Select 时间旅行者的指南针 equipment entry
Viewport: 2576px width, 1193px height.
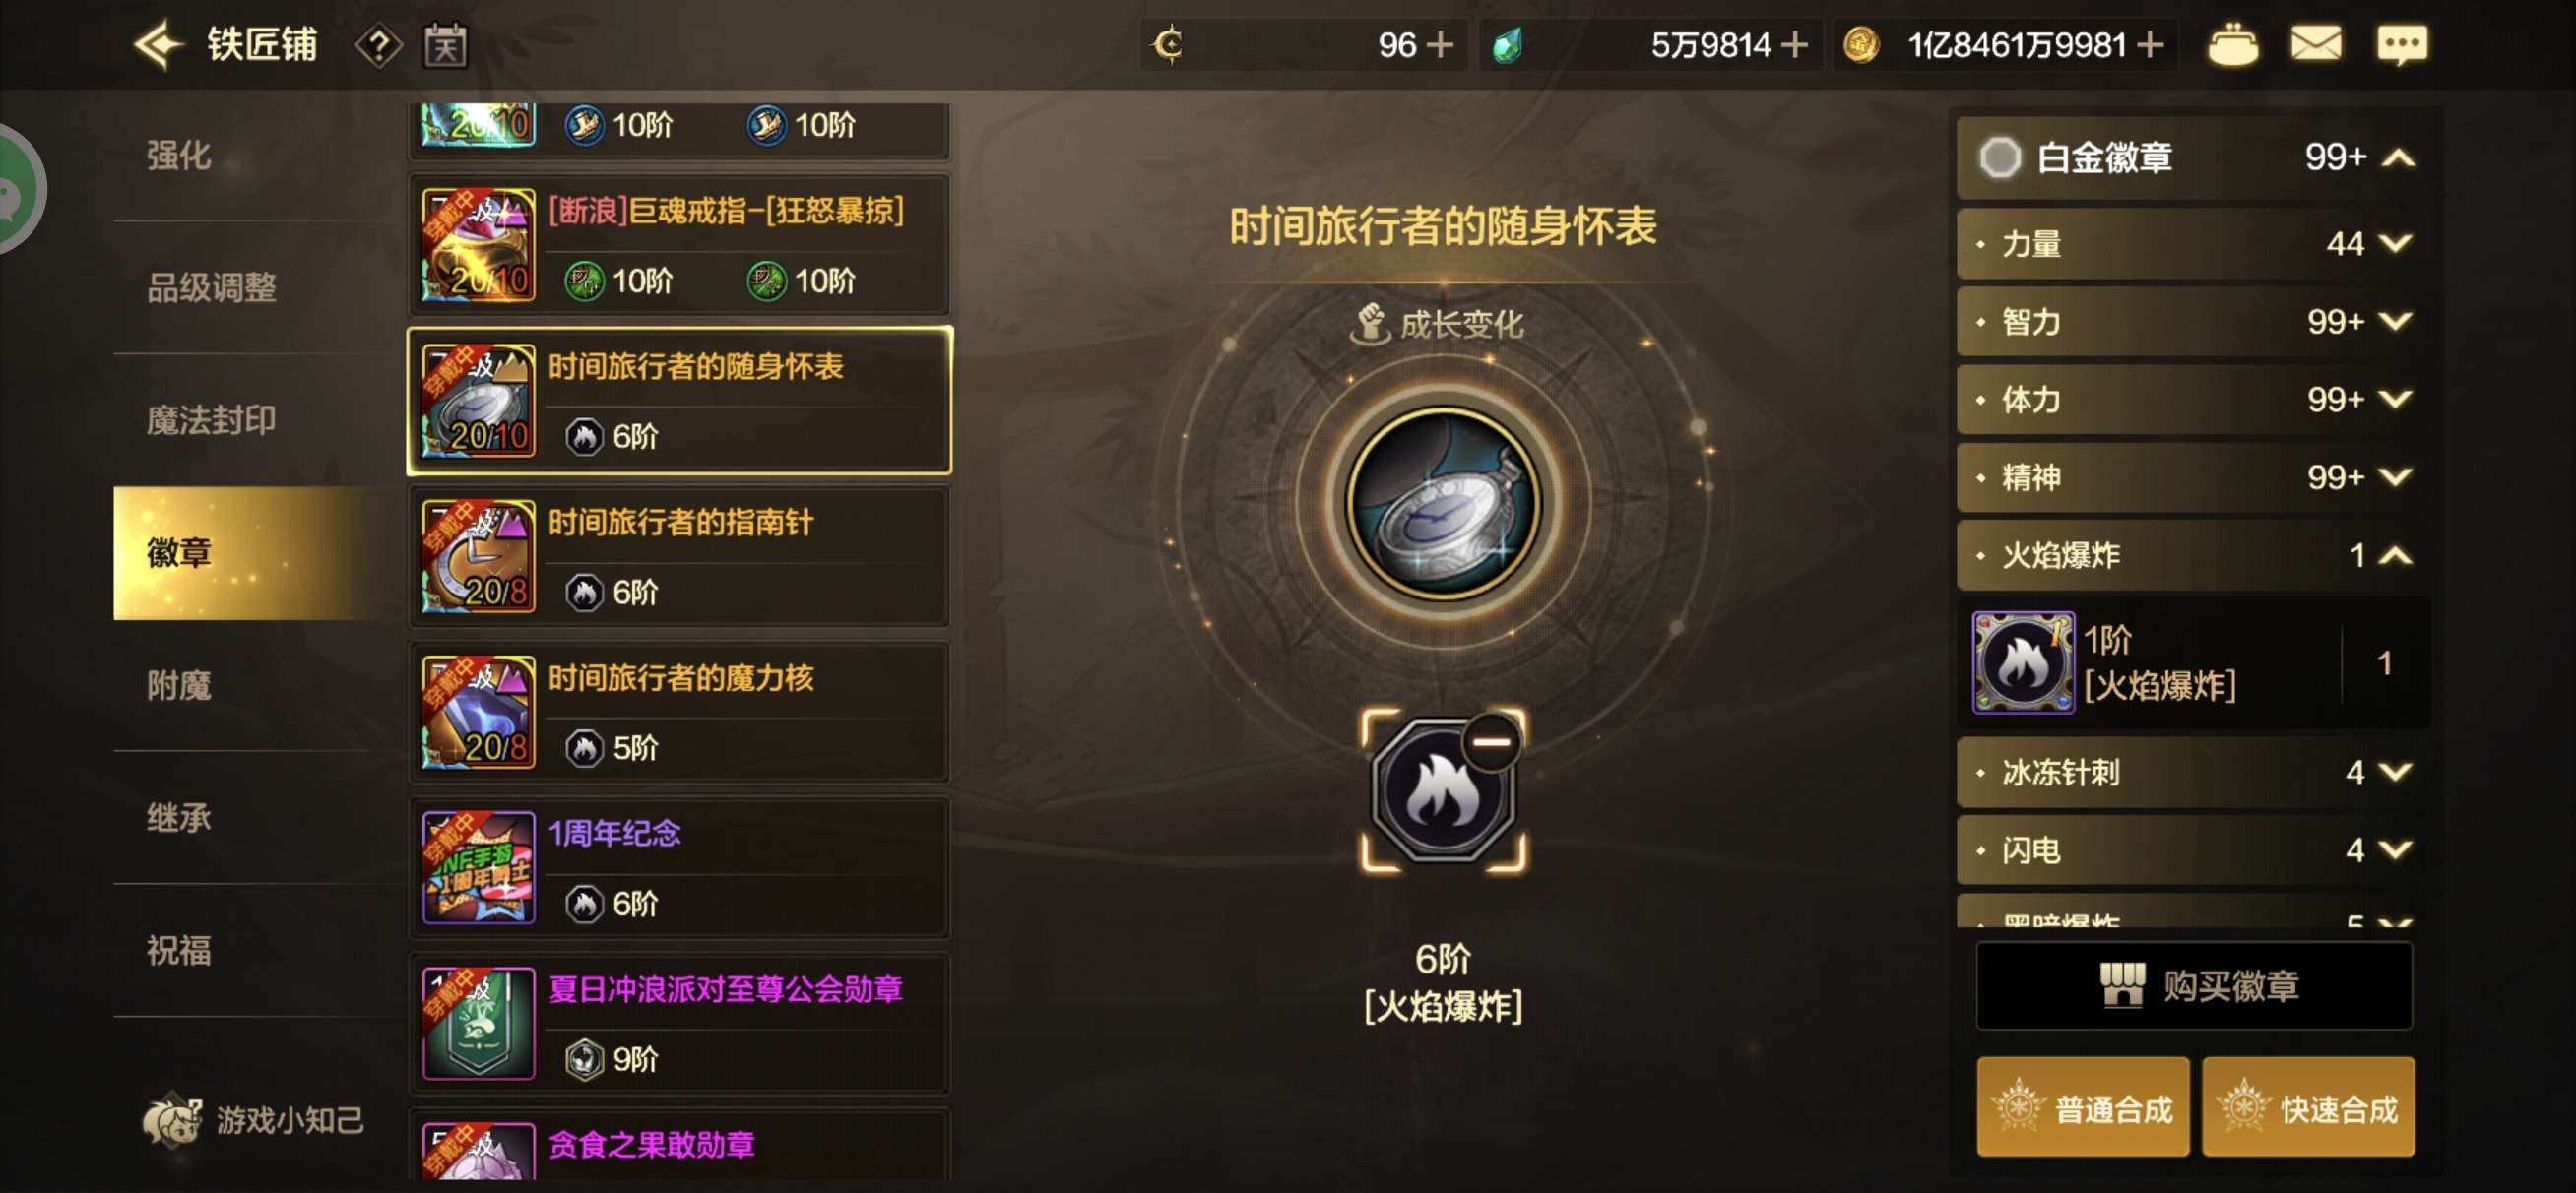click(679, 557)
